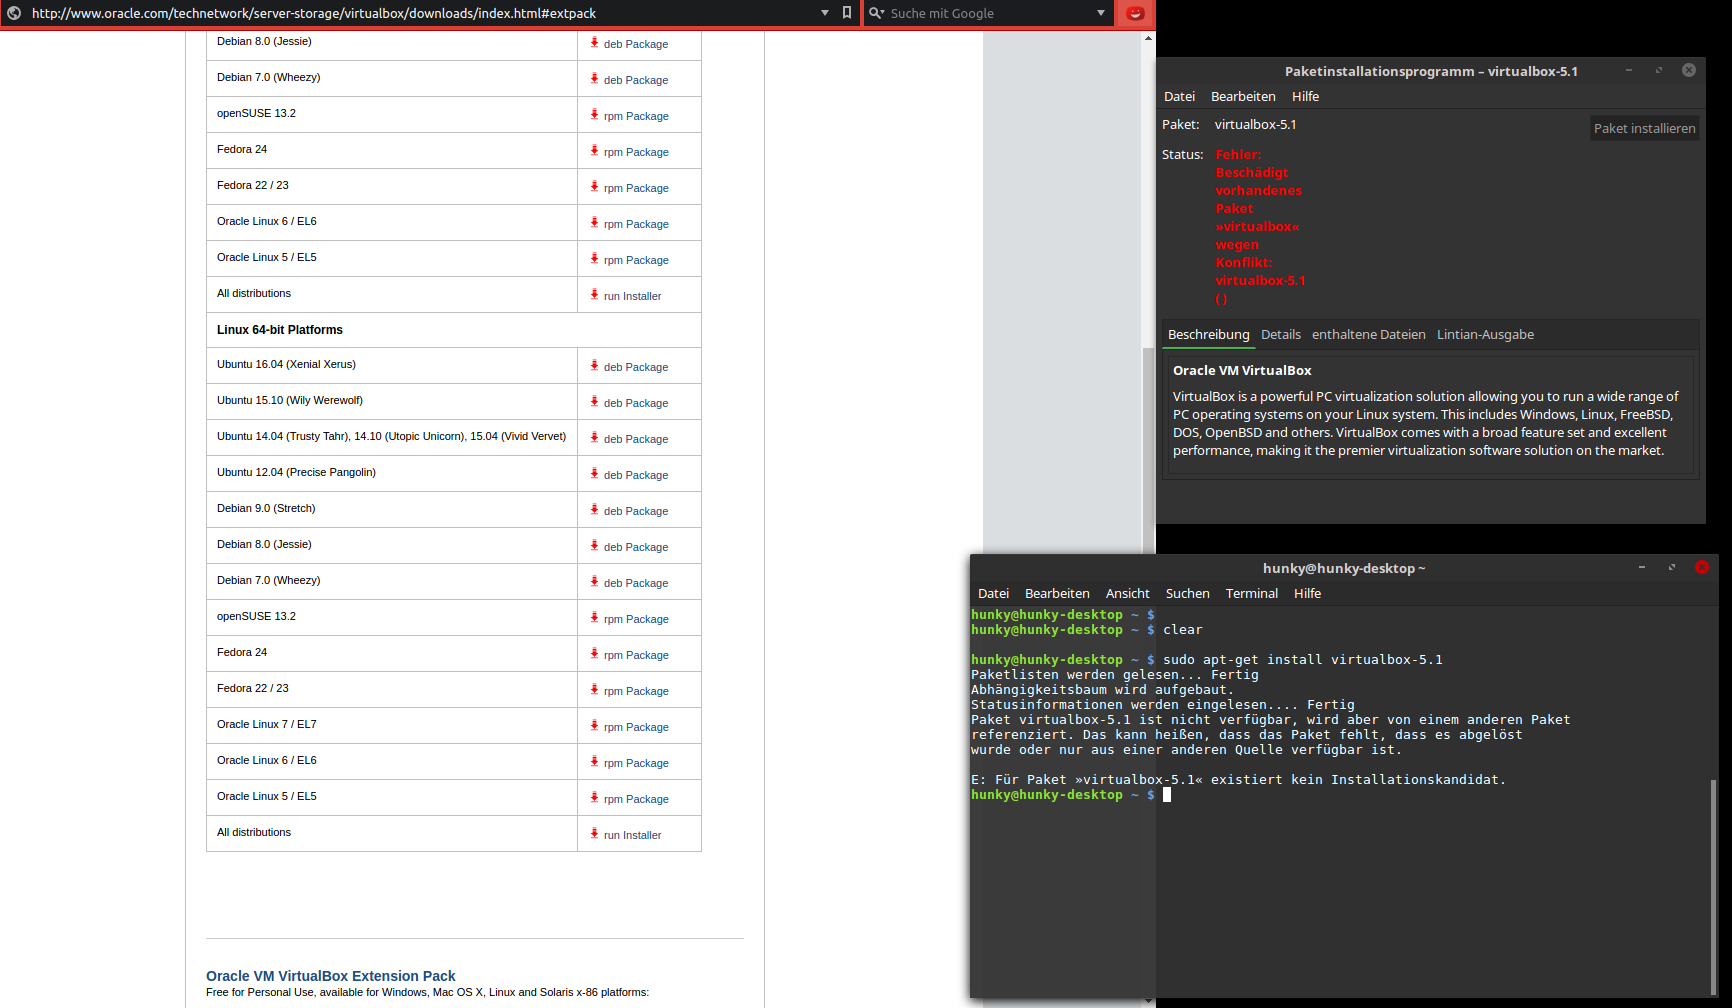Click the browser page vertical scrollbar thumb
1732x1008 pixels.
[x=1148, y=450]
